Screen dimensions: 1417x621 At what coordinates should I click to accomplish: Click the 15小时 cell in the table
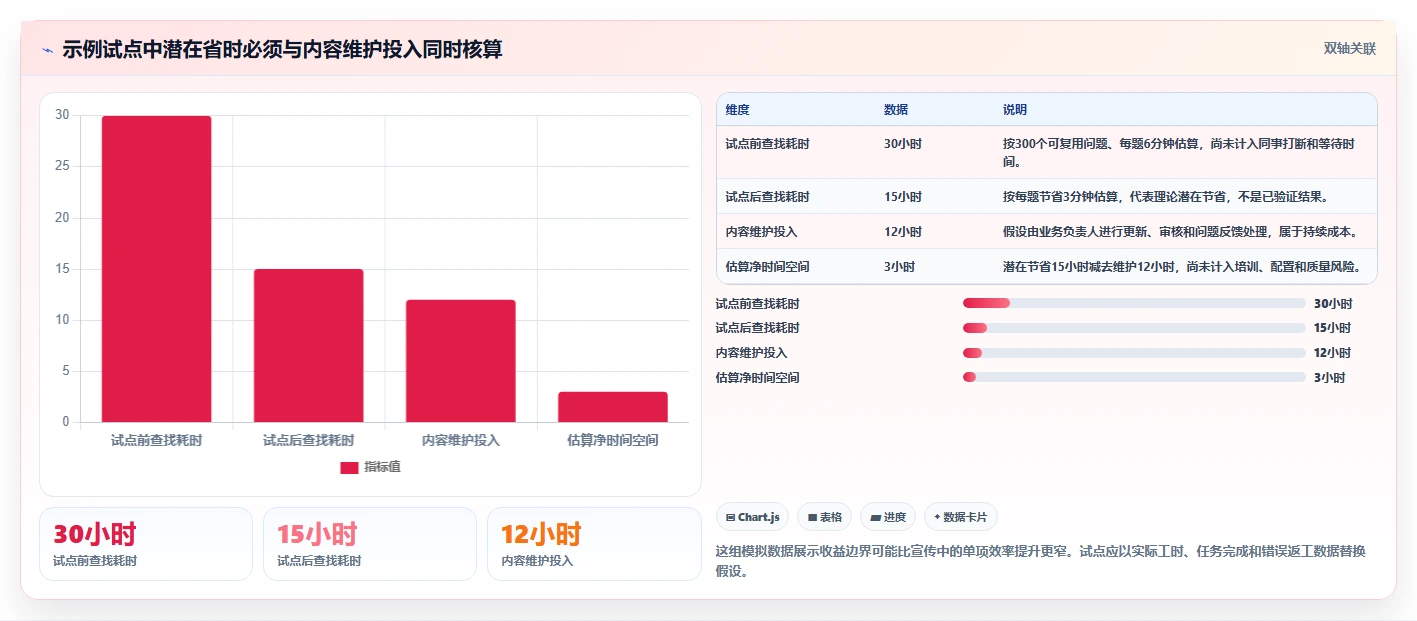[903, 197]
